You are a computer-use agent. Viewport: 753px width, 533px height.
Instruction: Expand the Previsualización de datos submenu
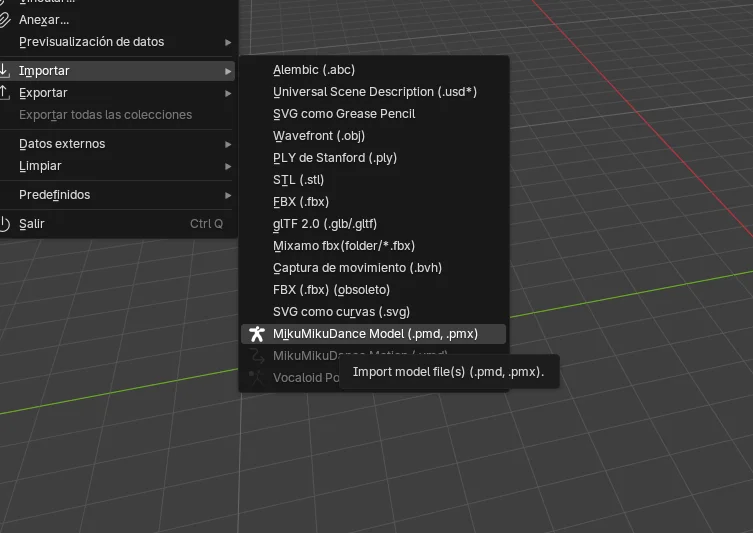pos(117,42)
